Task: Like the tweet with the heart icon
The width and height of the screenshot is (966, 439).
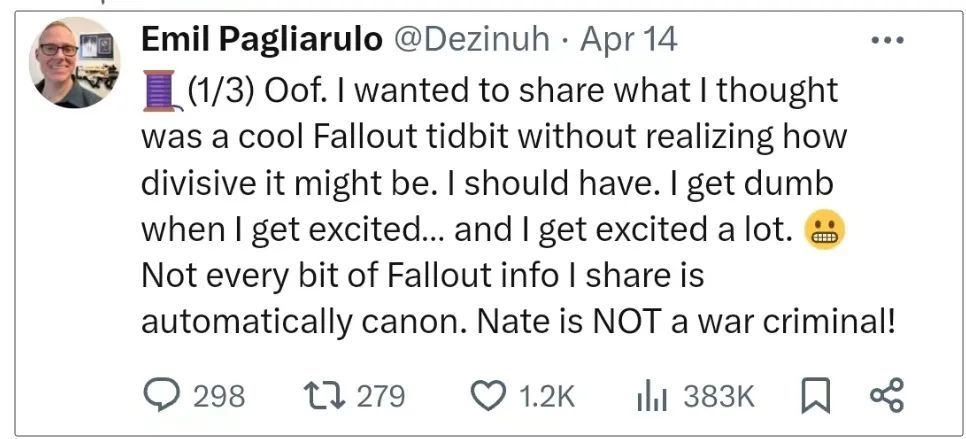Action: click(488, 396)
